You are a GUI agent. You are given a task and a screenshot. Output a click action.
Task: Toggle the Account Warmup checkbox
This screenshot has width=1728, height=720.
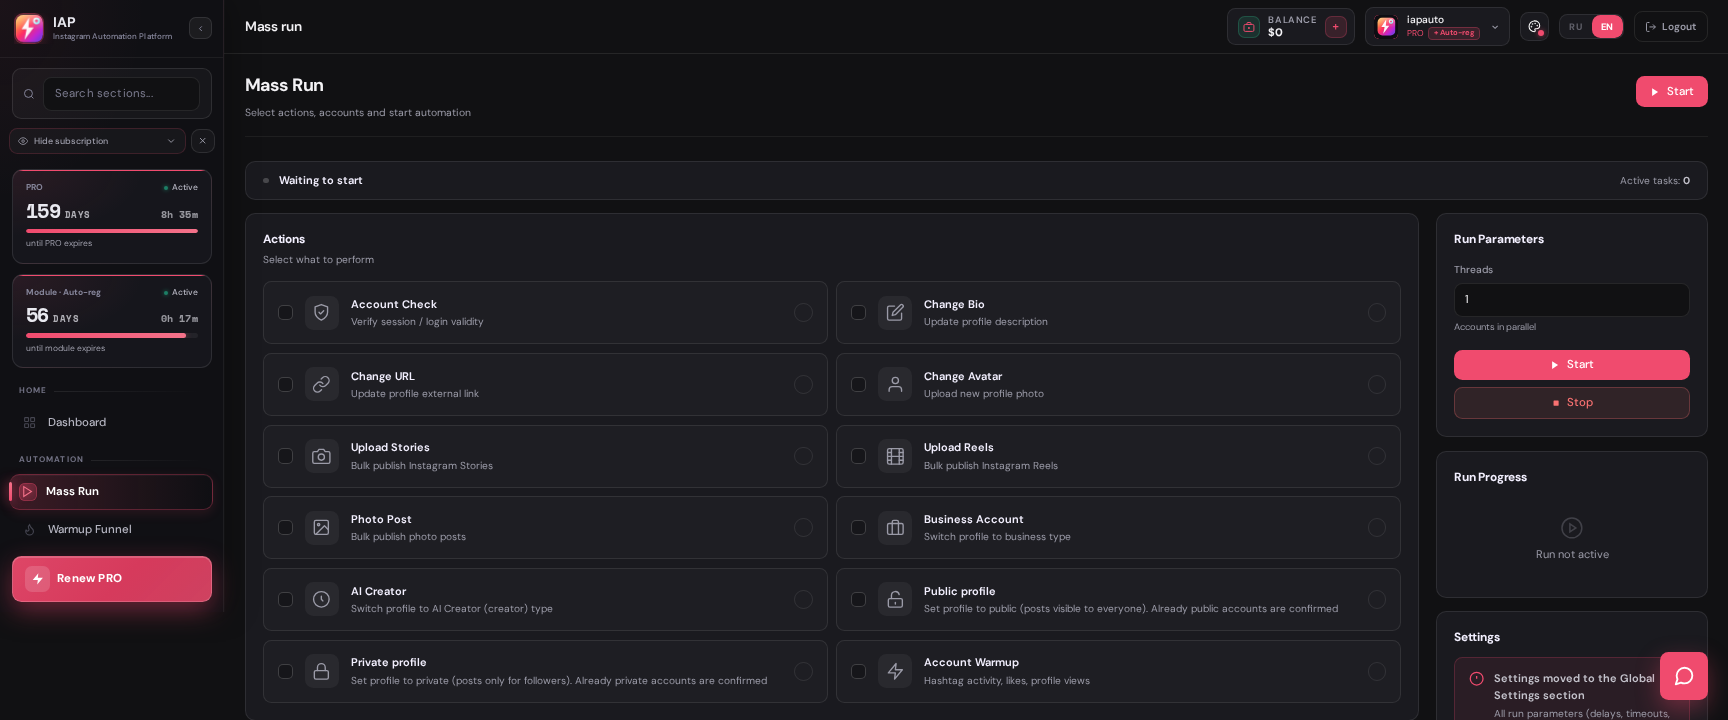point(858,671)
